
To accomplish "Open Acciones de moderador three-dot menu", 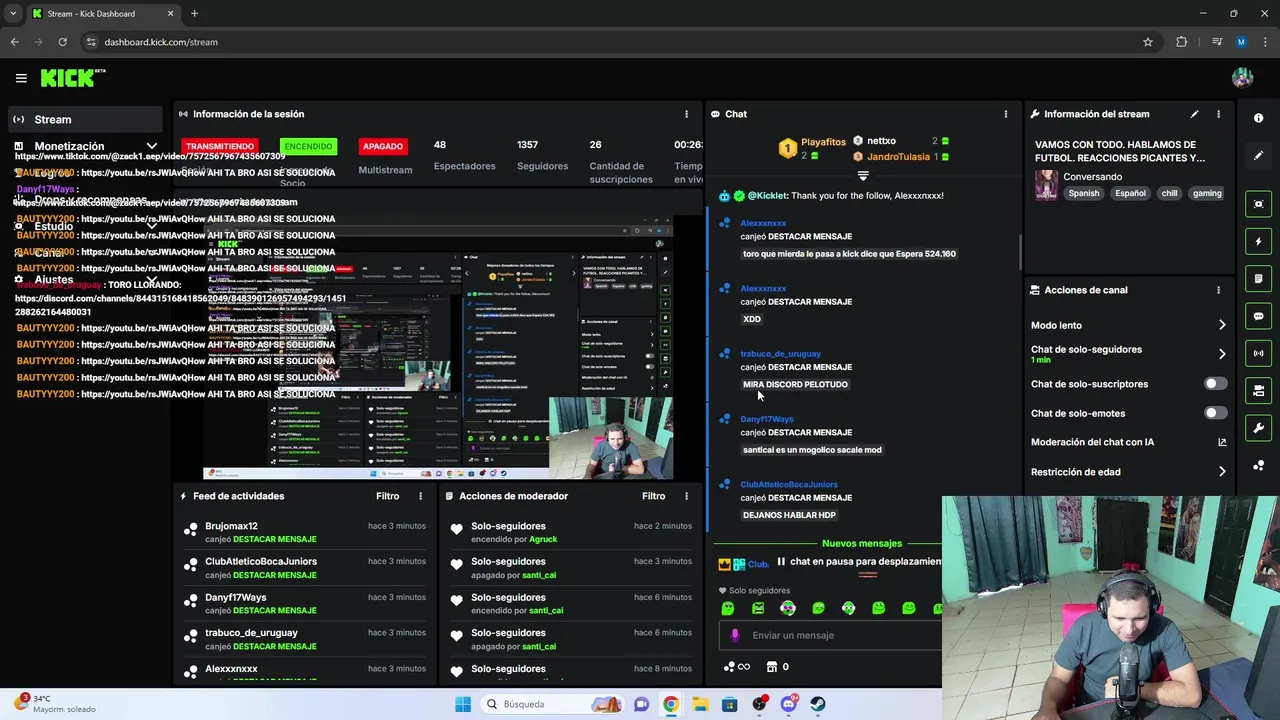I will 686,496.
